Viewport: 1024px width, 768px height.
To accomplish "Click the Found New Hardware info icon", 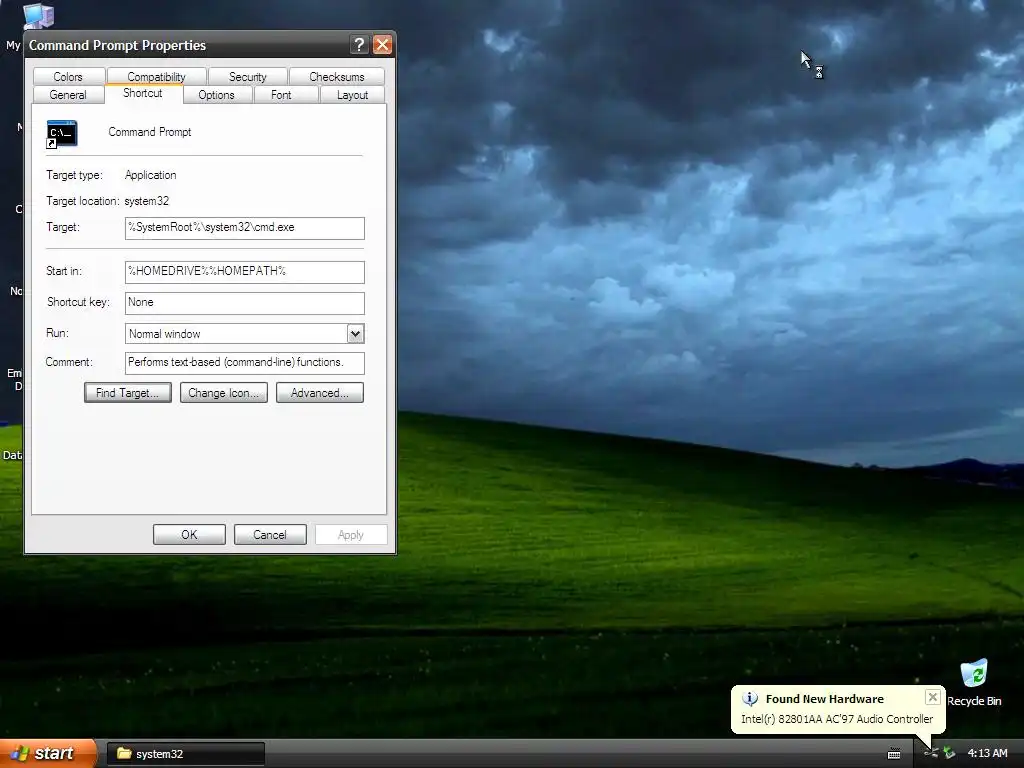I will click(x=750, y=699).
